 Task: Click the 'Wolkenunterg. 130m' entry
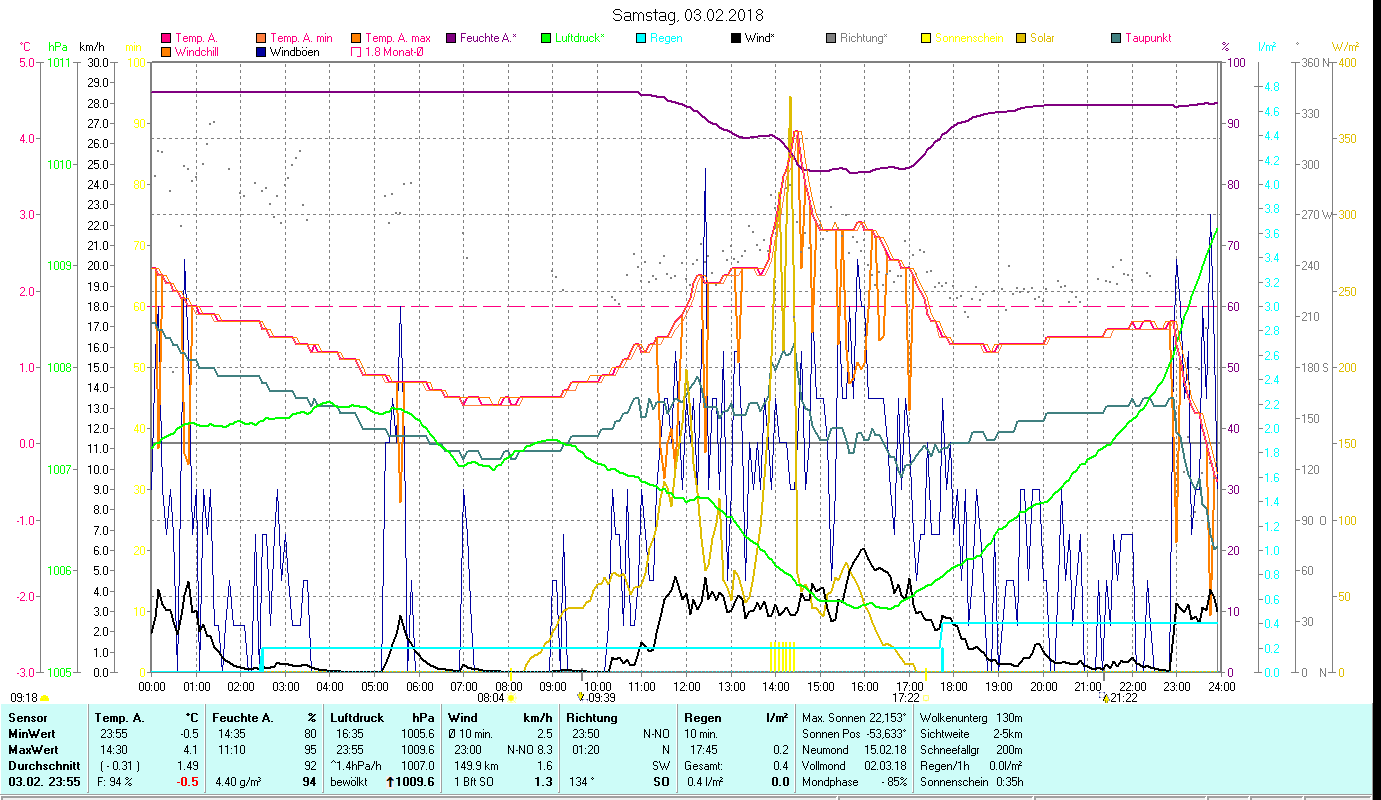click(x=971, y=718)
